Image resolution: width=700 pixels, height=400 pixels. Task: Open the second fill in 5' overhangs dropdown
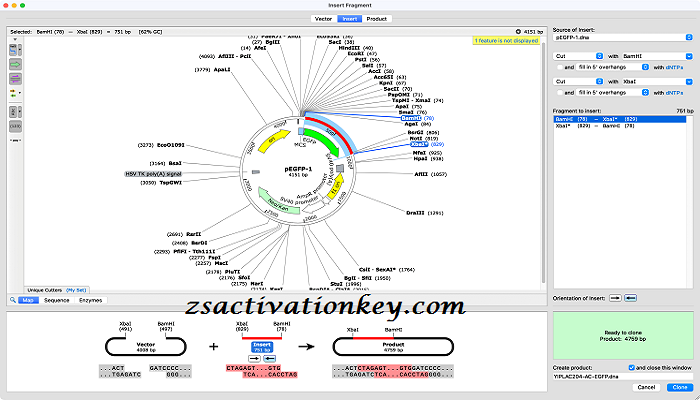pyautogui.click(x=612, y=92)
